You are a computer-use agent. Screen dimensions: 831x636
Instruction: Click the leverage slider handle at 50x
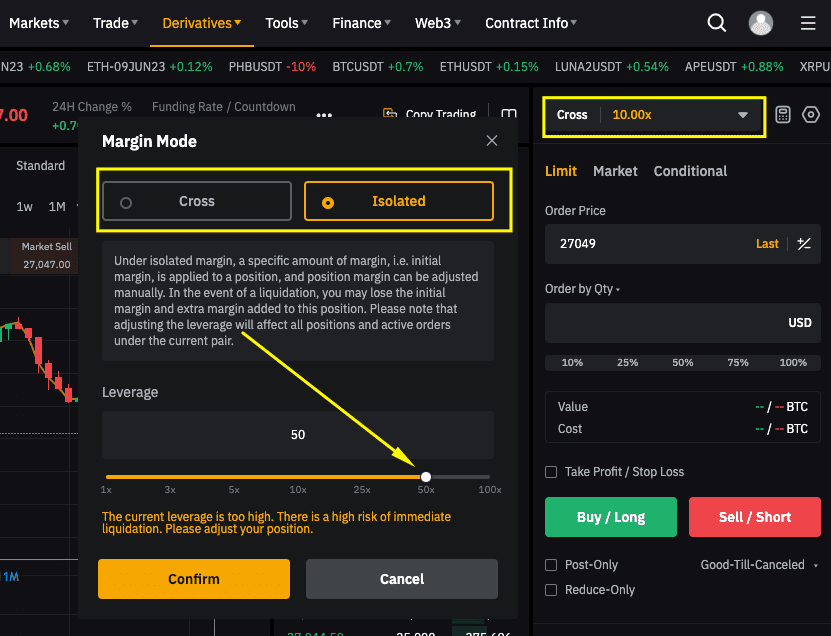(x=426, y=477)
